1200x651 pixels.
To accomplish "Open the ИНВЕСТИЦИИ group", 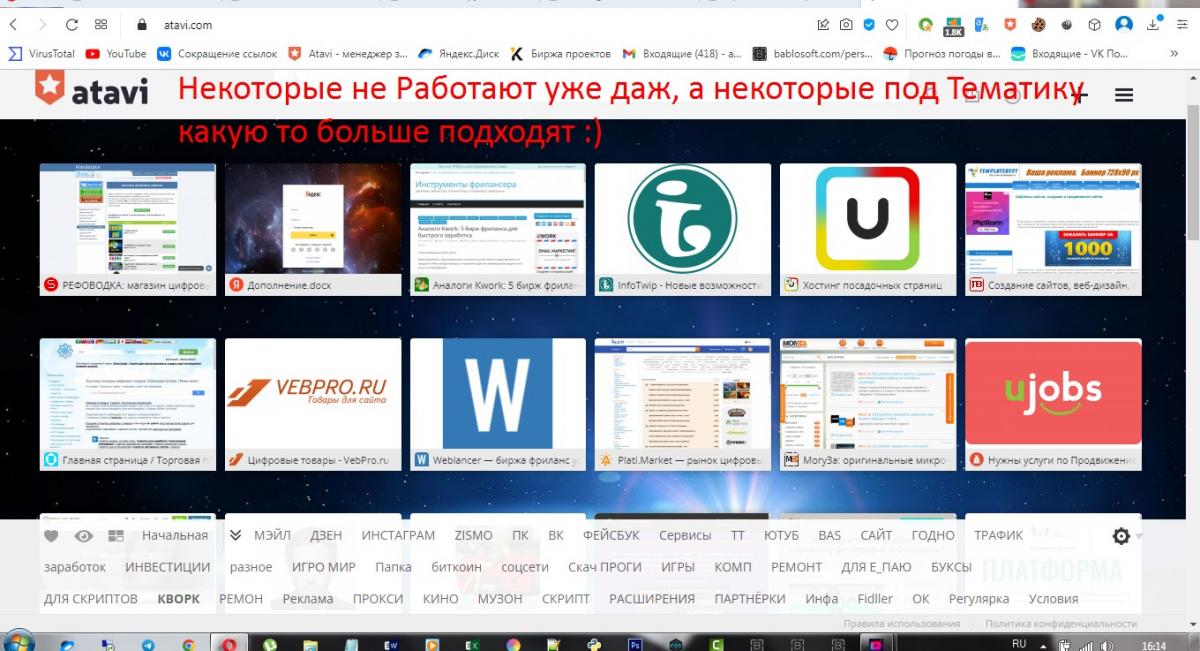I will (168, 567).
